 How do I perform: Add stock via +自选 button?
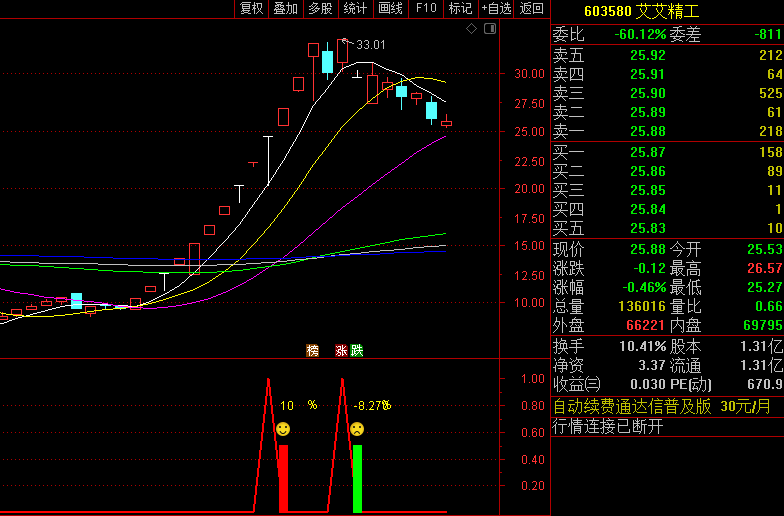496,8
